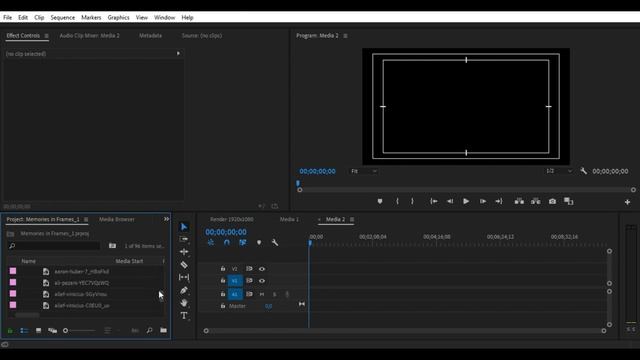
Task: Toggle V1 track targeting
Action: coord(235,281)
